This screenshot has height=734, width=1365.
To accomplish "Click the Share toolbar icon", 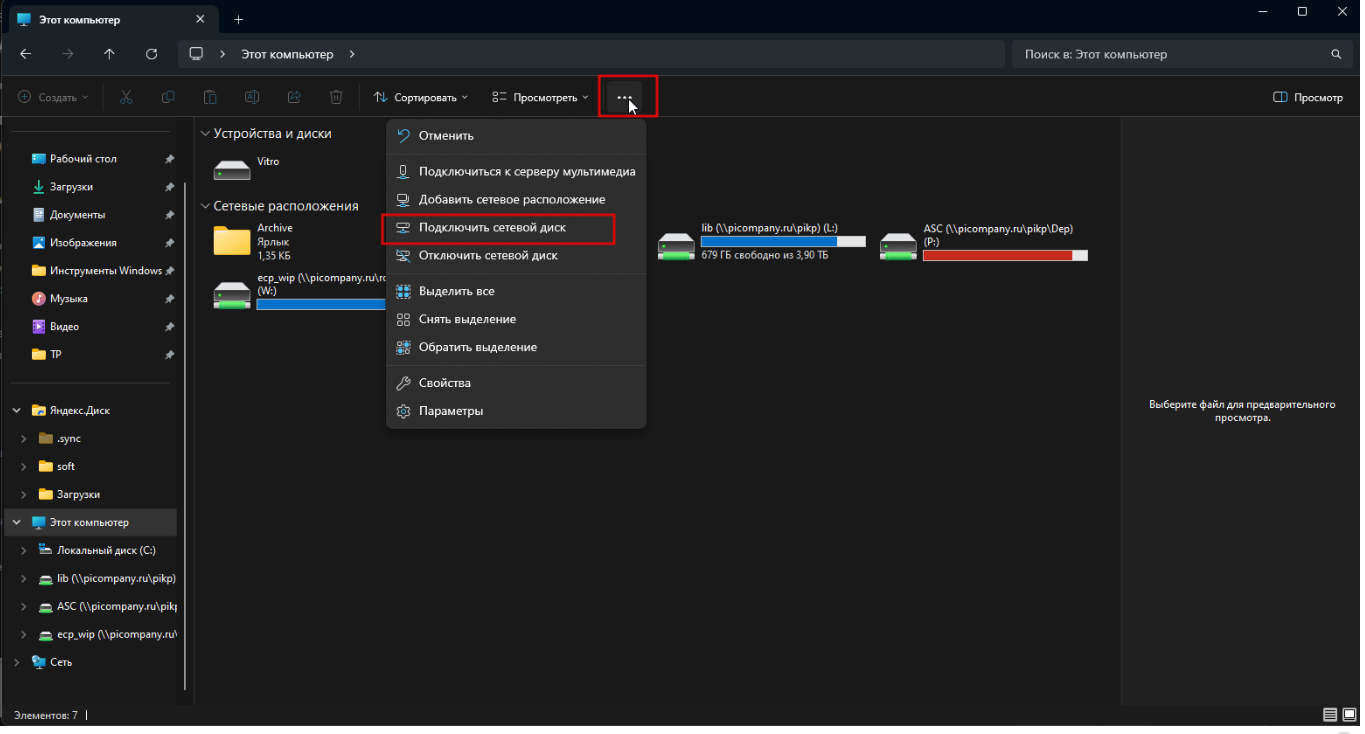I will [294, 97].
